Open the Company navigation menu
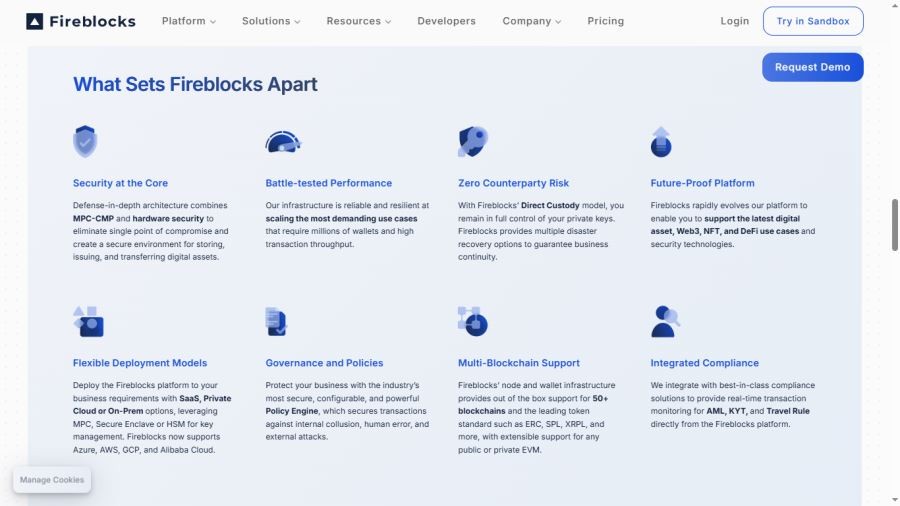 click(x=532, y=21)
